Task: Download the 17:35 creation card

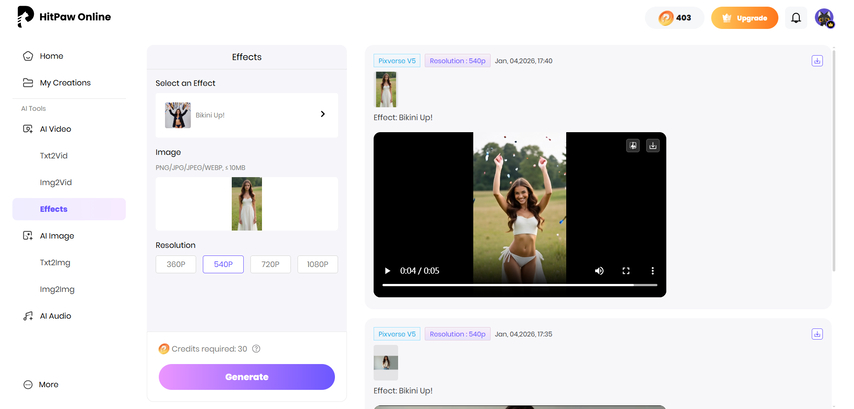Action: (817, 334)
